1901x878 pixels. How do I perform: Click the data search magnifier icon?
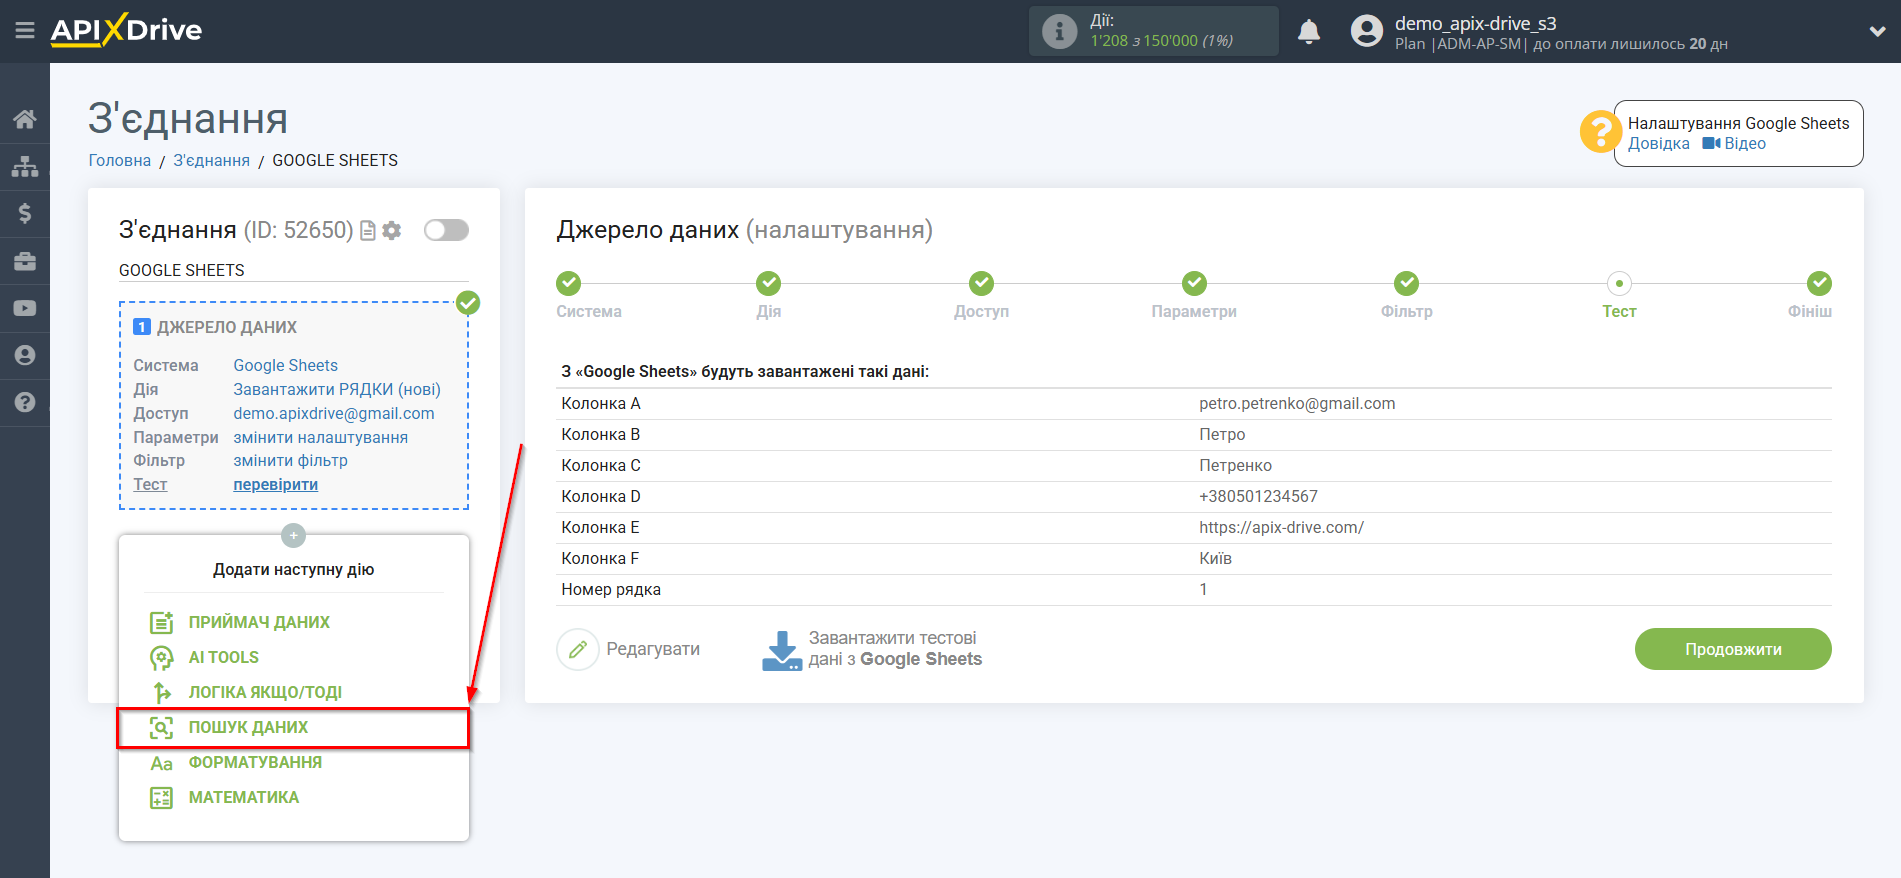pos(161,727)
